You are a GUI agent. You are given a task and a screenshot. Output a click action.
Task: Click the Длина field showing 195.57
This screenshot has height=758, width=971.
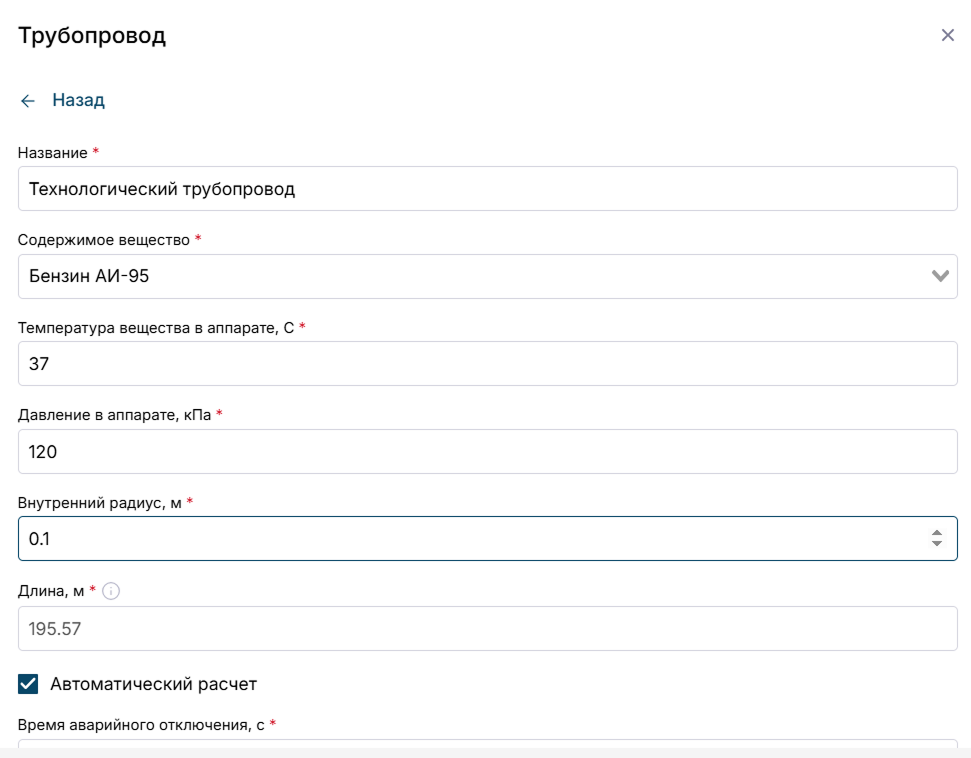(487, 629)
